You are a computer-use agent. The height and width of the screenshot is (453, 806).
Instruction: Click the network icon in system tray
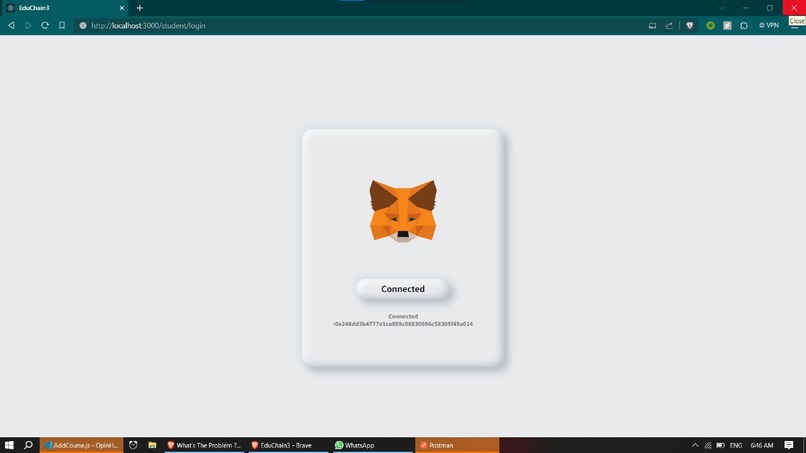[708, 445]
